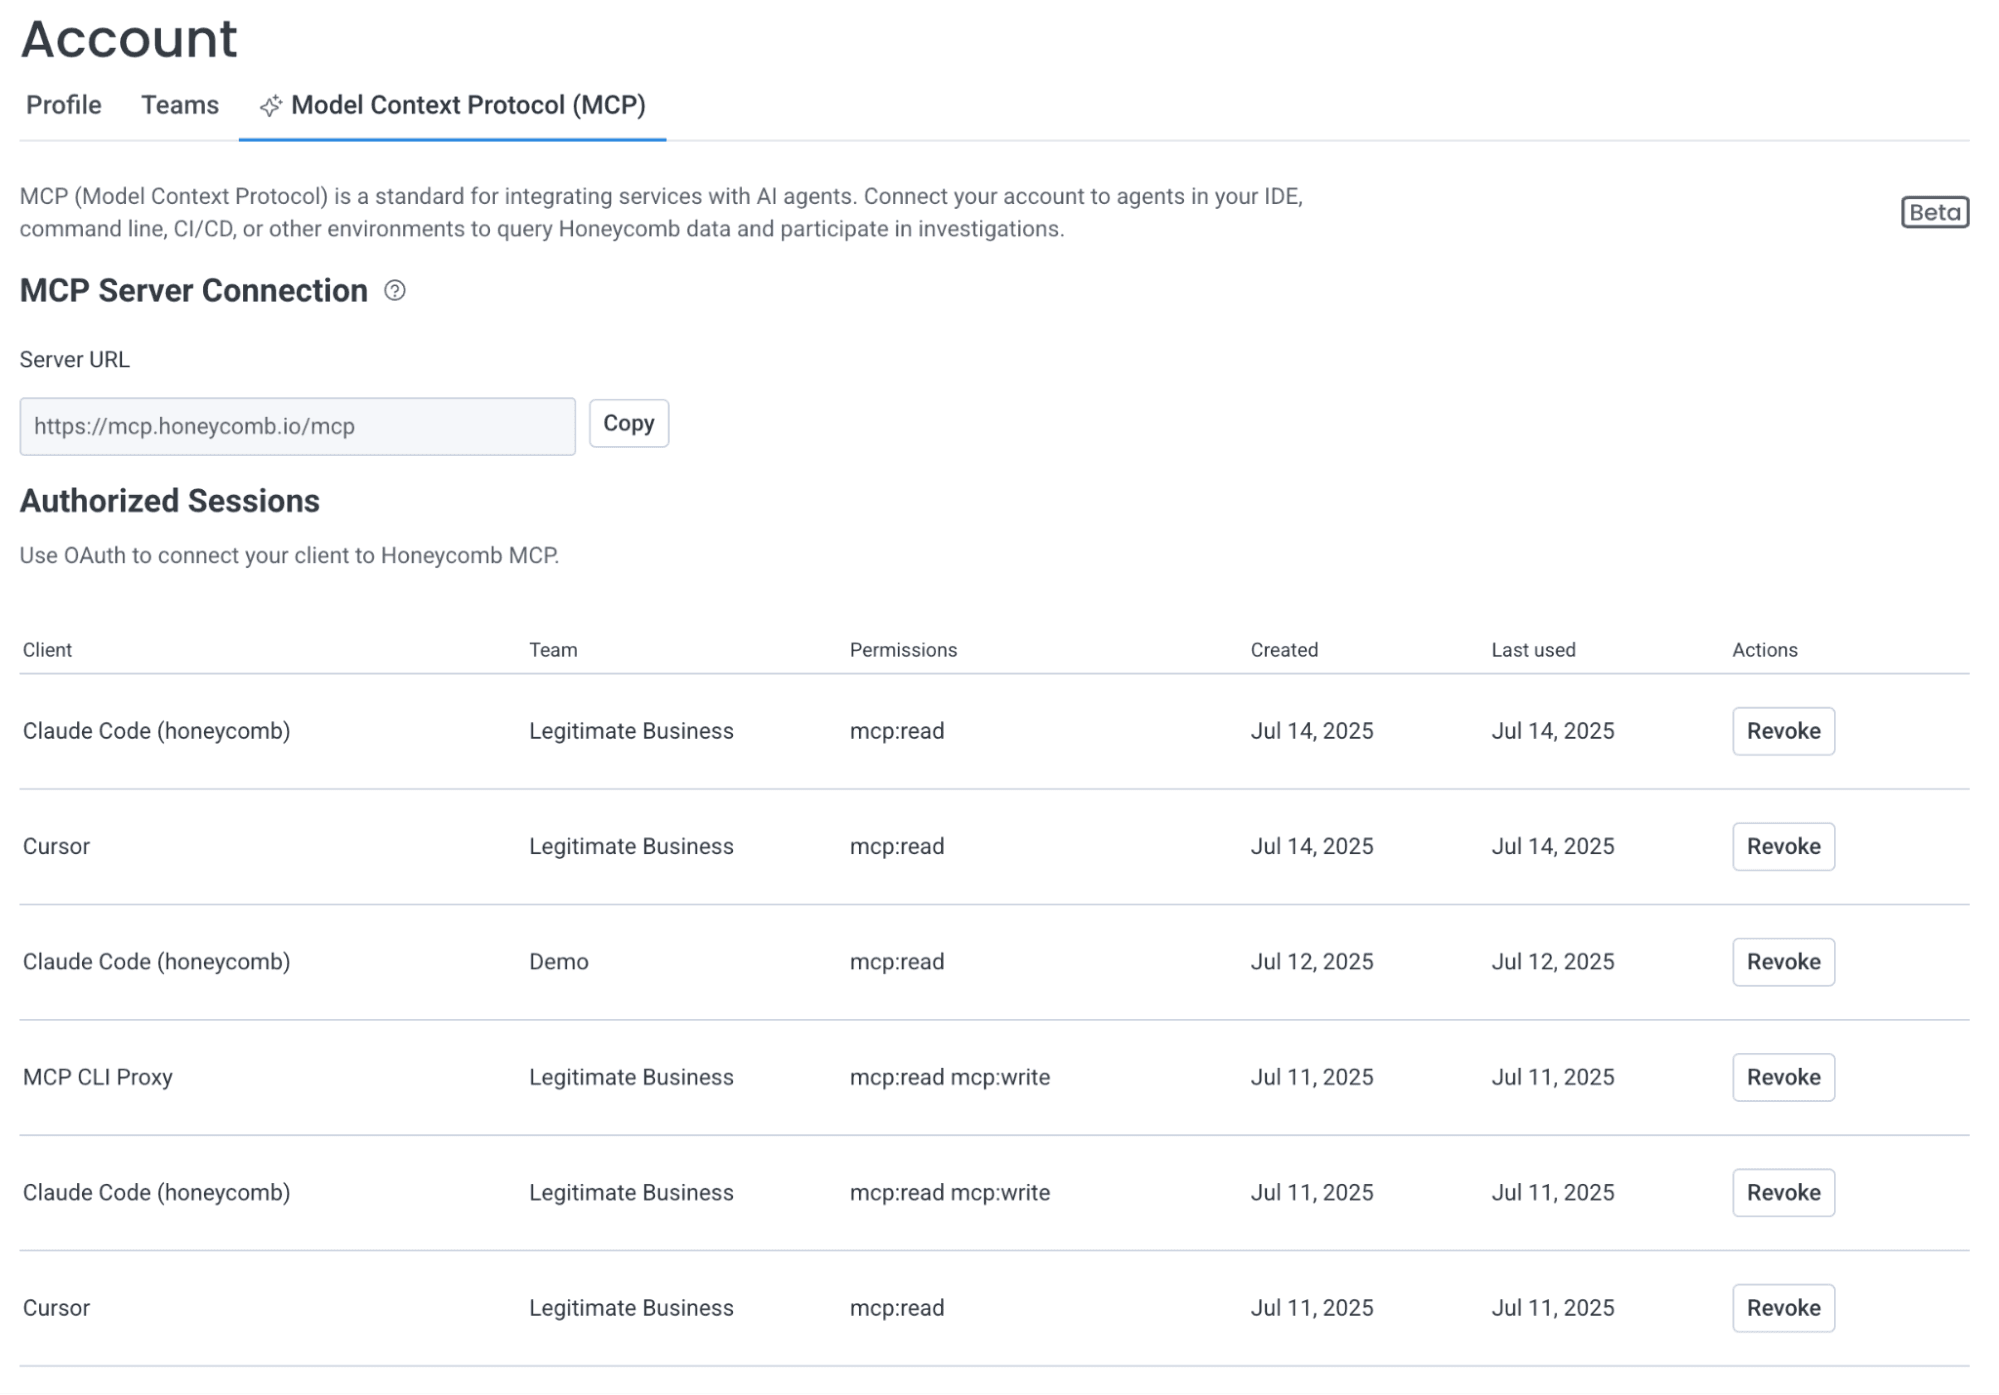This screenshot has height=1395, width=1999.
Task: Click the Team column header
Action: (x=553, y=650)
